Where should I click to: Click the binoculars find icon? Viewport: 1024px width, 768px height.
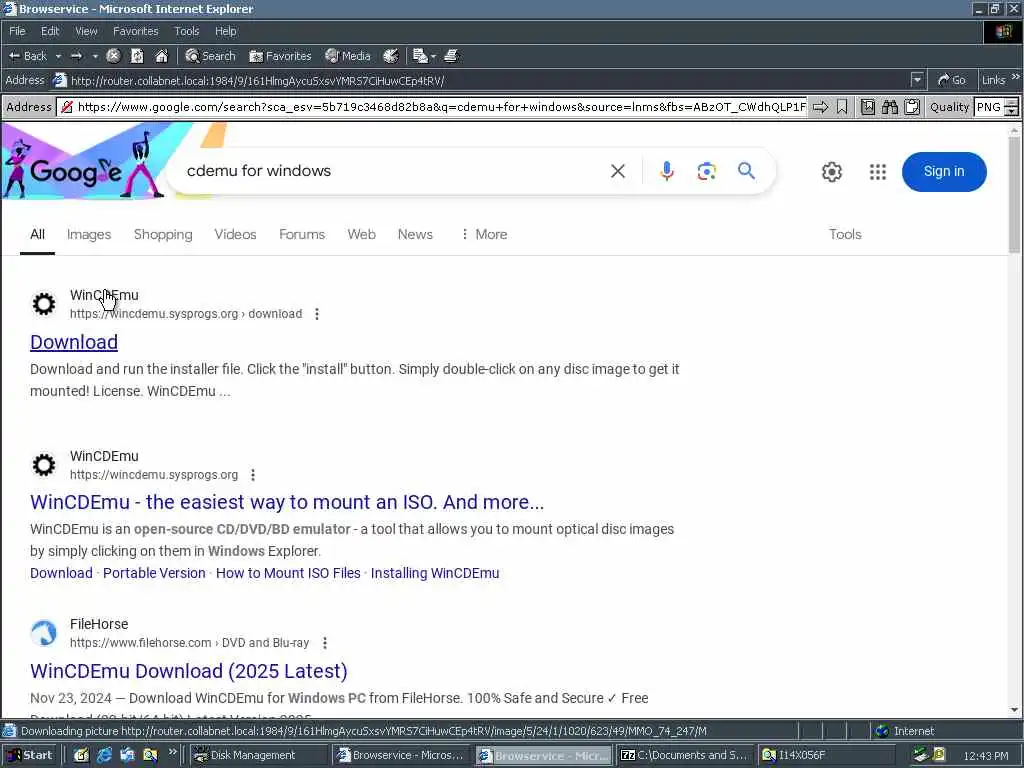(x=889, y=107)
